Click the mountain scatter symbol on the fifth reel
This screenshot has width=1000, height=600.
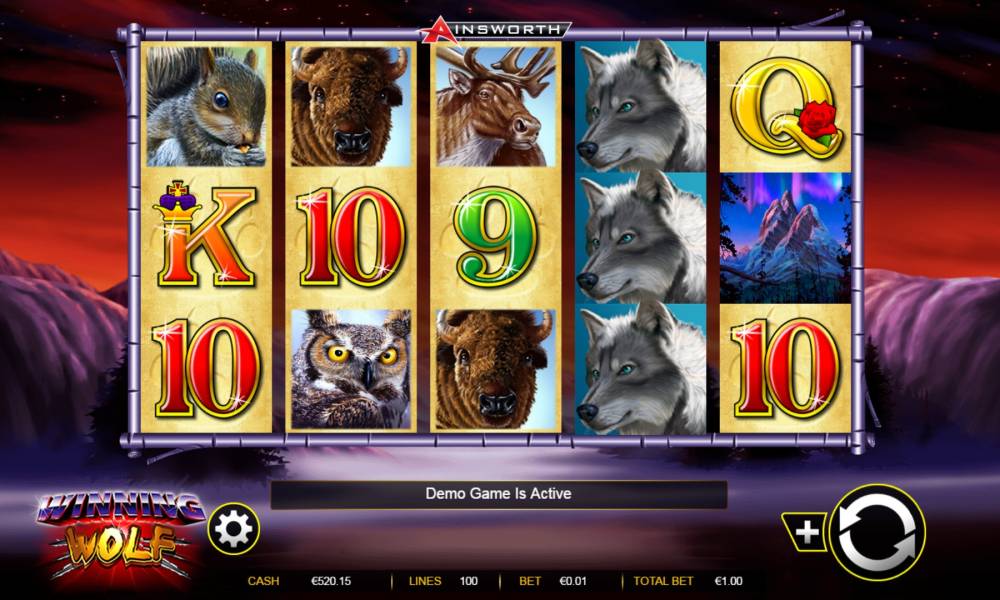(x=786, y=238)
